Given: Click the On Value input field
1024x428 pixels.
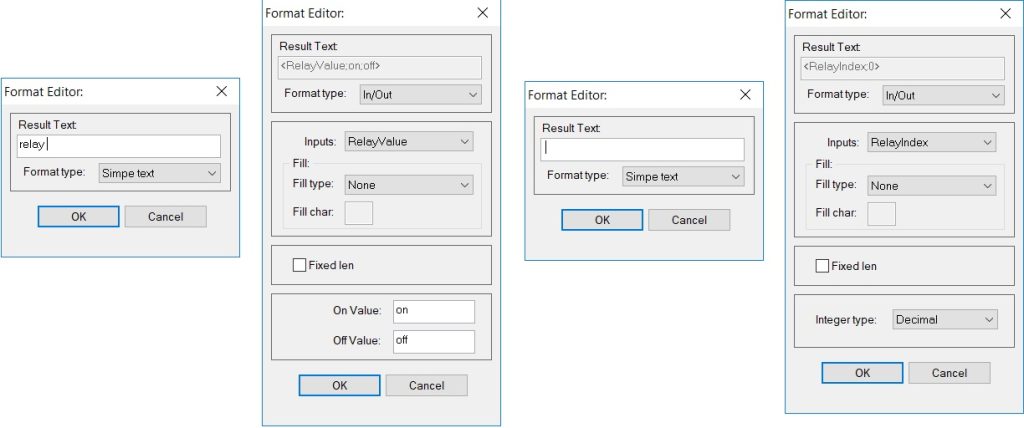Looking at the screenshot, I should pos(434,312).
